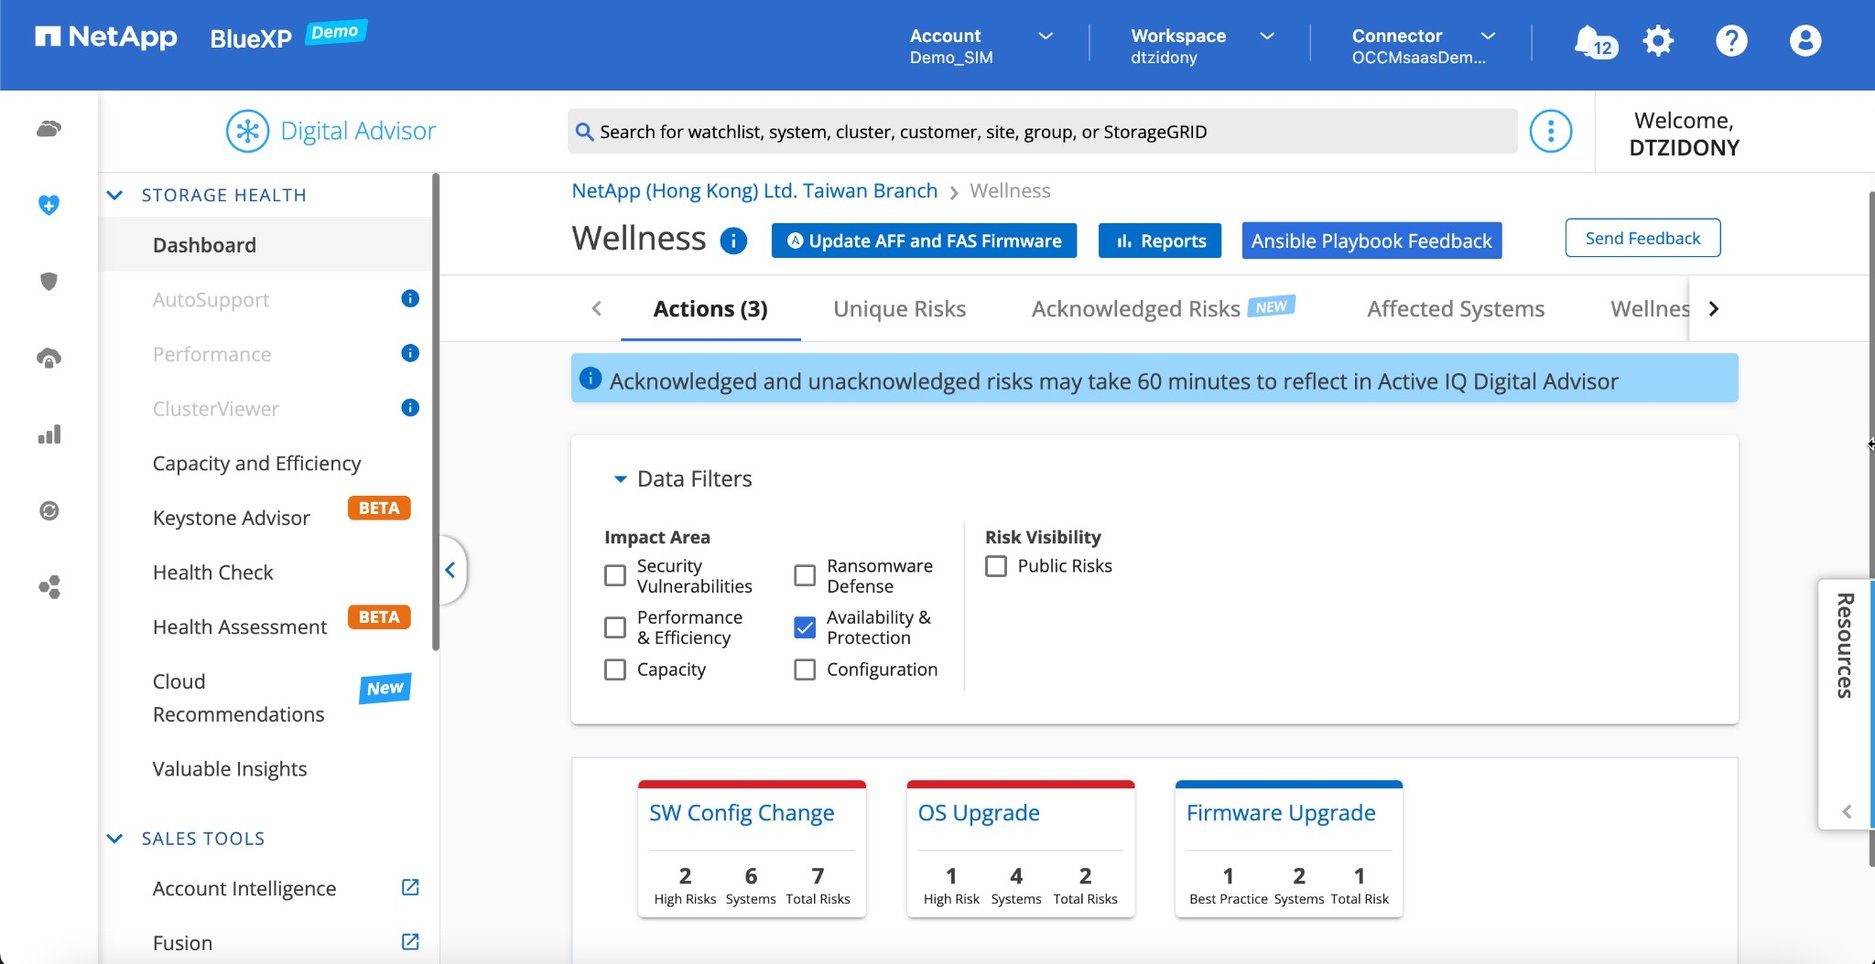Viewport: 1875px width, 964px height.
Task: Focus the watchlist search field
Action: coord(1040,132)
